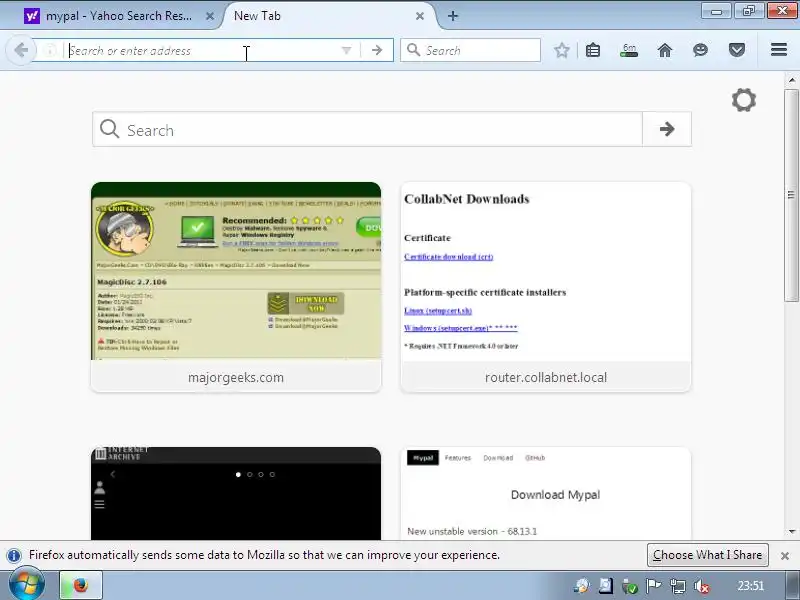Image resolution: width=800 pixels, height=600 pixels.
Task: Click into the Search or enter address field
Action: click(202, 50)
